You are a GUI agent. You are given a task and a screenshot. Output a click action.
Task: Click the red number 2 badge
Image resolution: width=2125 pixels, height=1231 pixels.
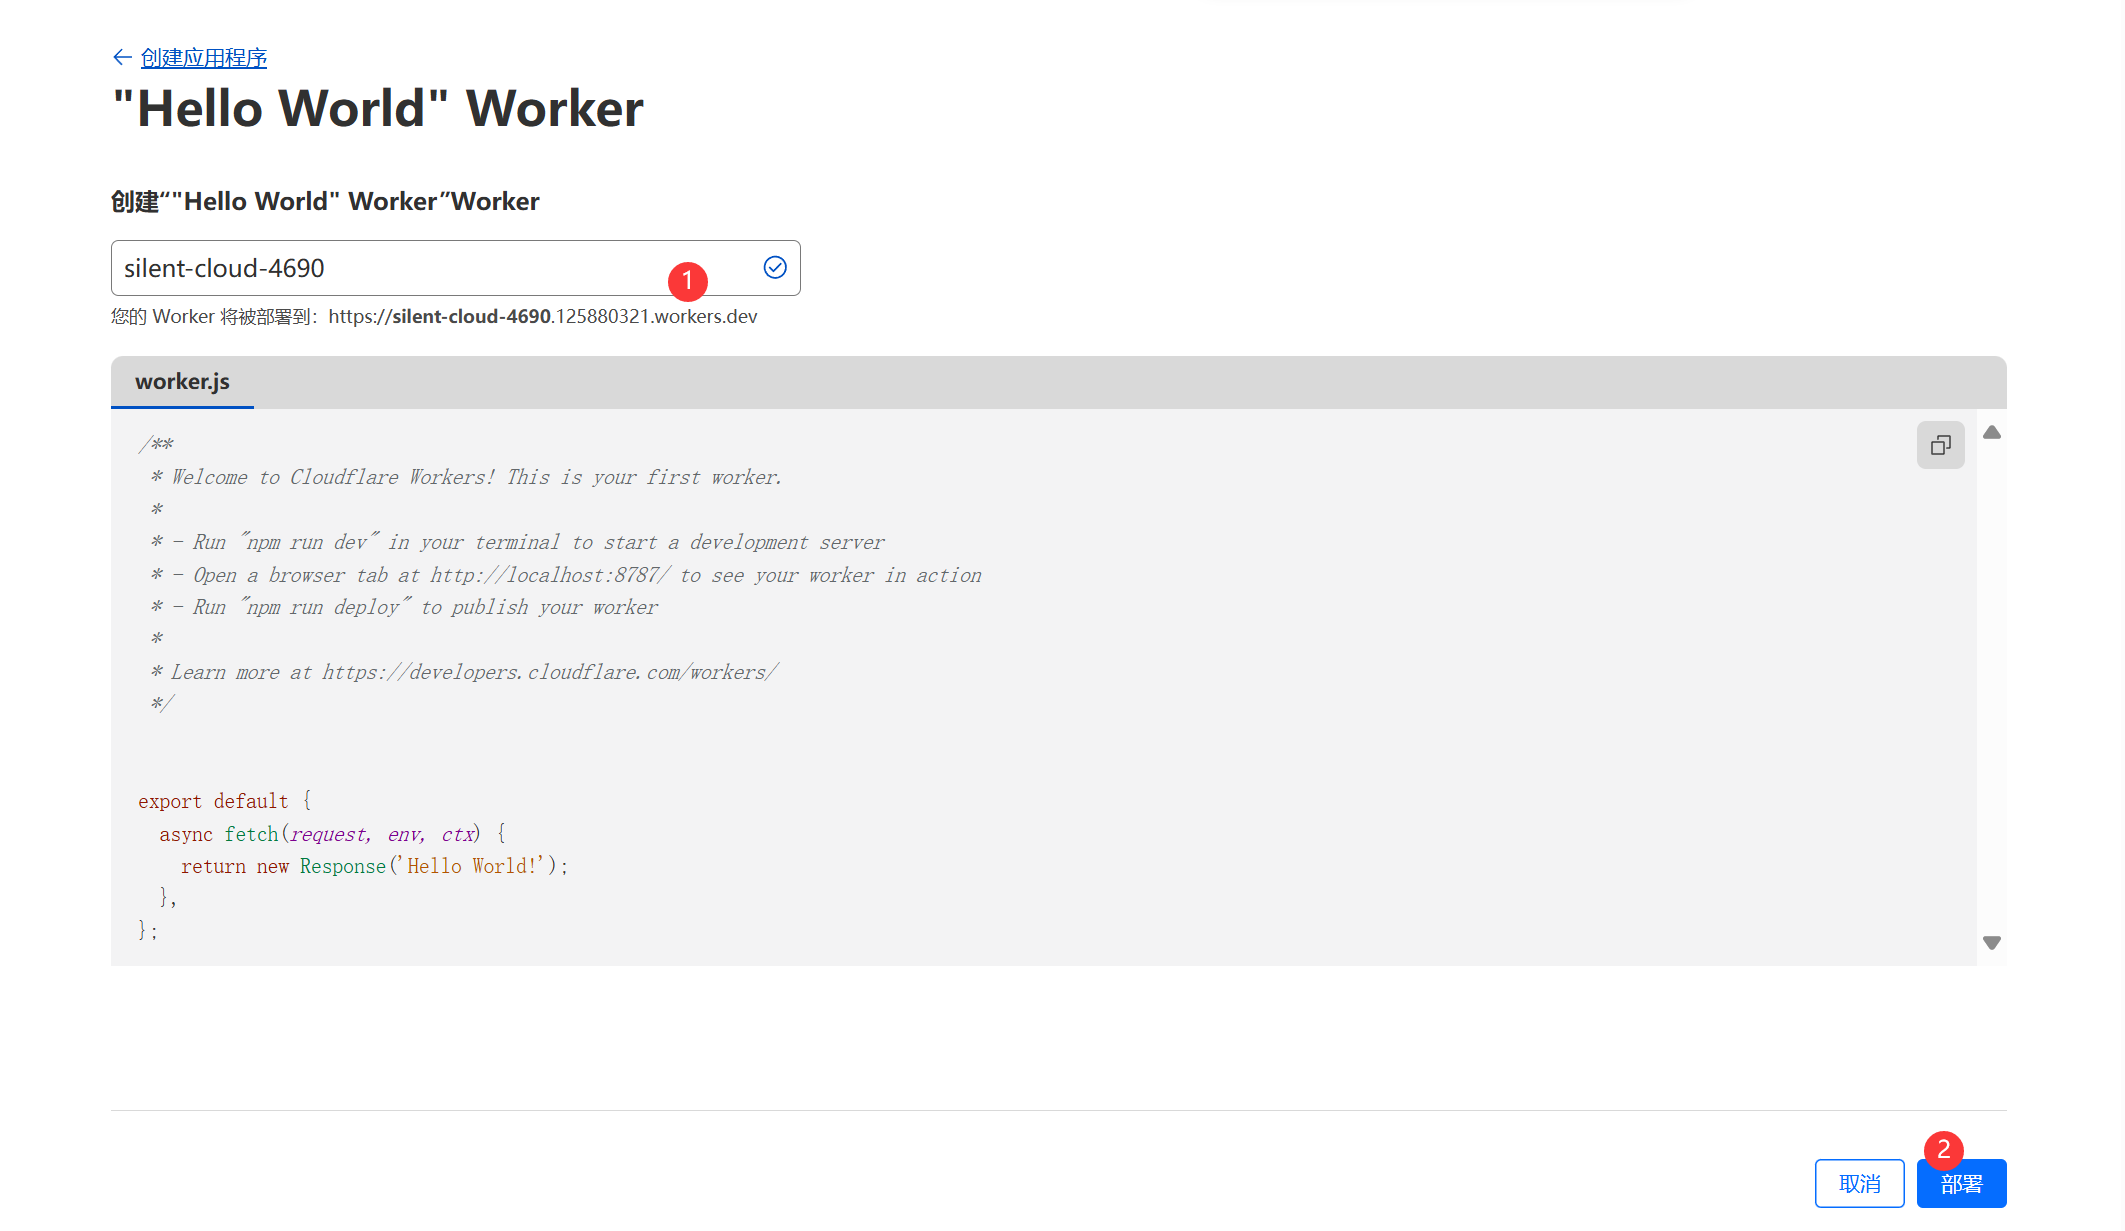[1943, 1150]
